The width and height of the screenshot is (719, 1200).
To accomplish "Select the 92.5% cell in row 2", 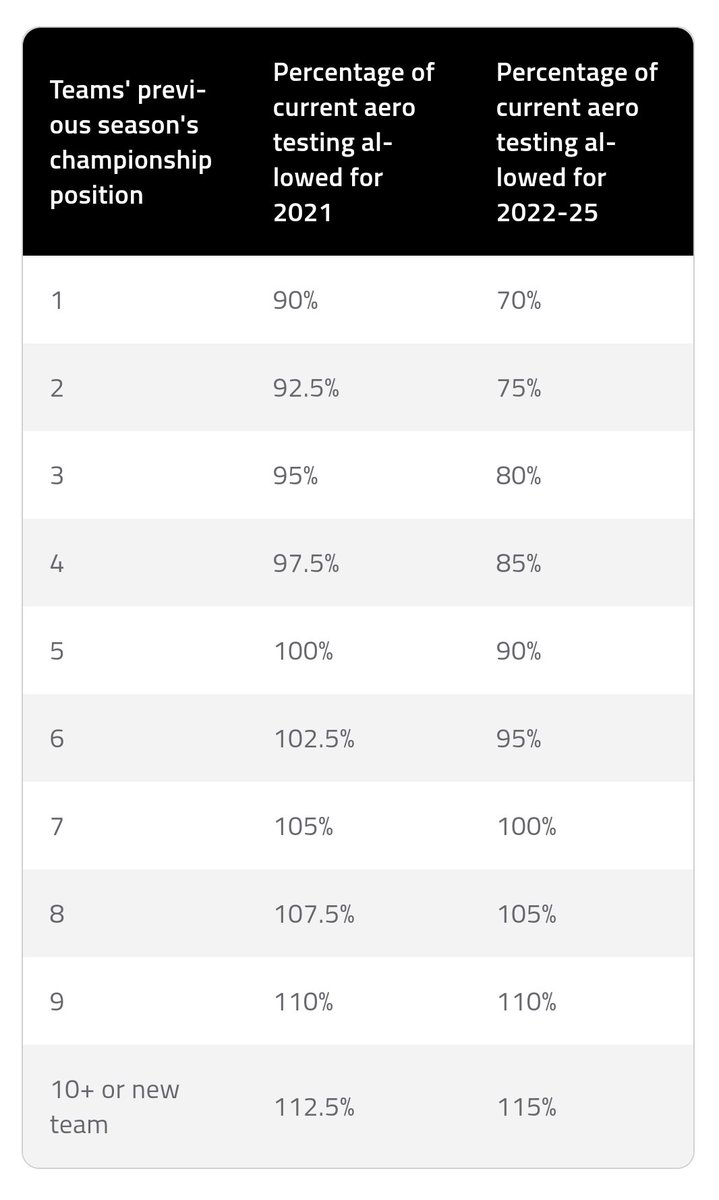I will pyautogui.click(x=306, y=388).
